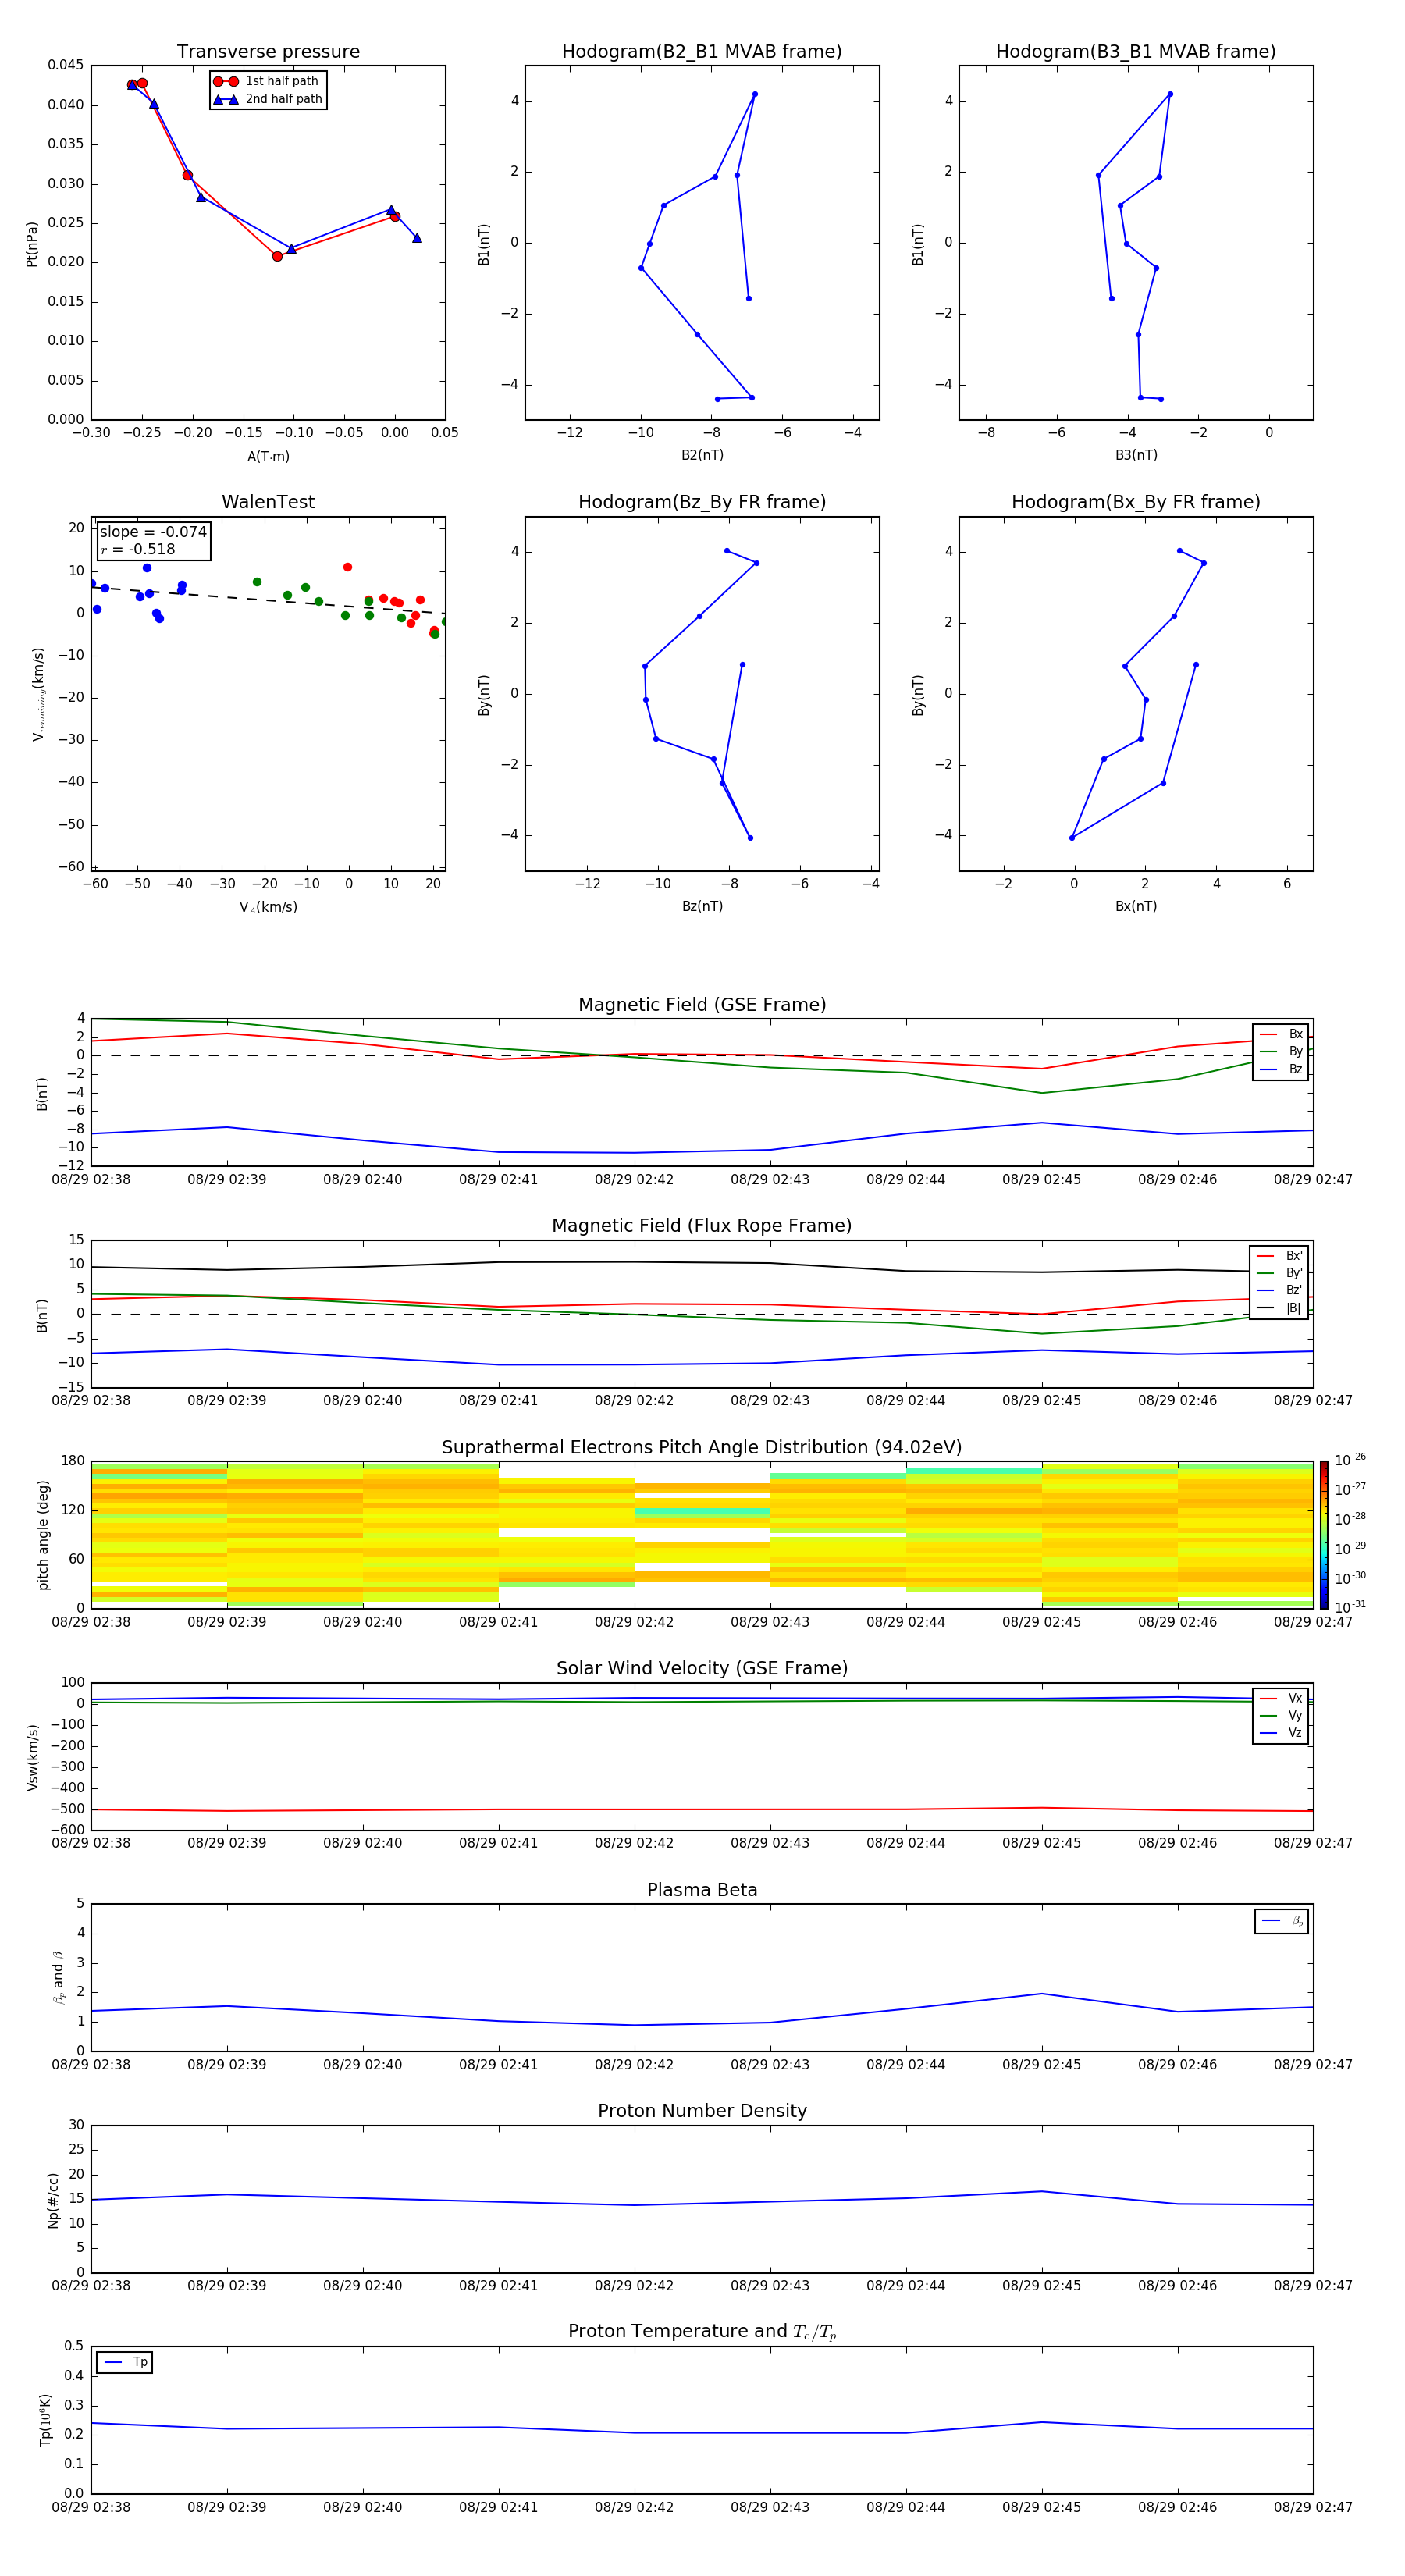Click the "βp and β" y-axis label
Image resolution: width=1405 pixels, height=2576 pixels.
[x=58, y=1977]
